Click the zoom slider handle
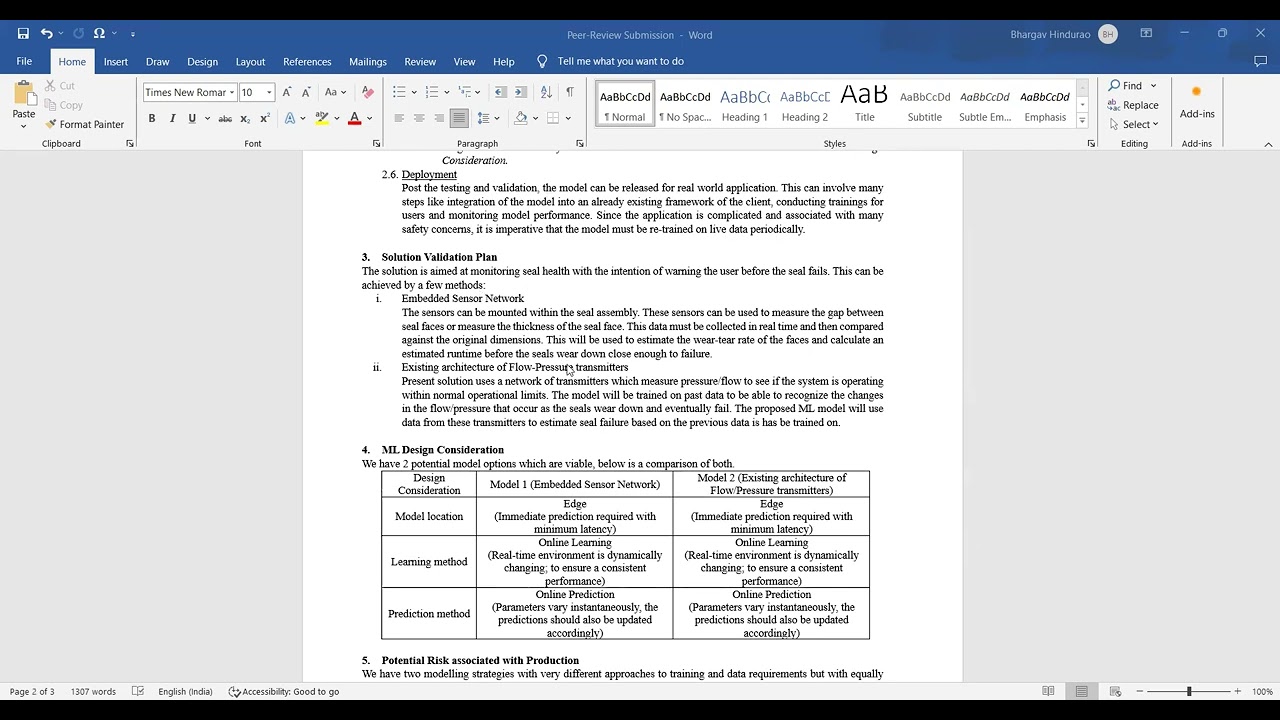The height and width of the screenshot is (720, 1280). coord(1189,691)
